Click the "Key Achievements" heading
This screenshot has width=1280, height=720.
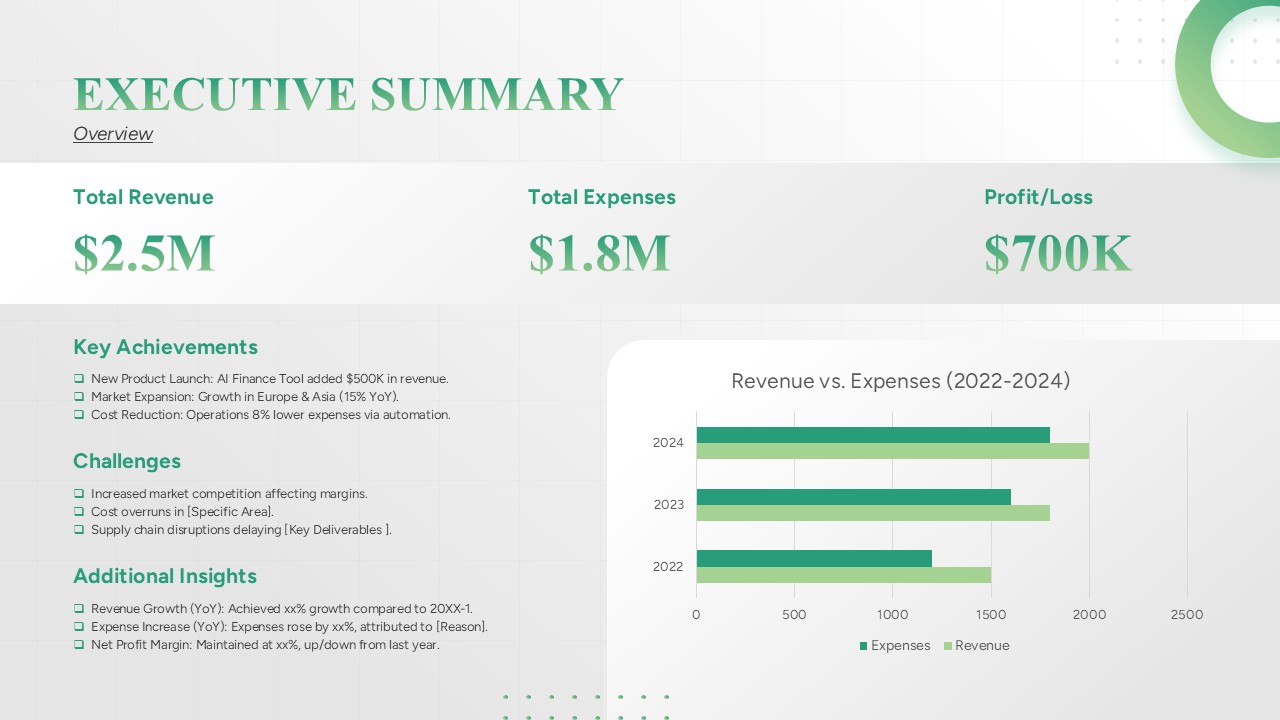click(165, 347)
